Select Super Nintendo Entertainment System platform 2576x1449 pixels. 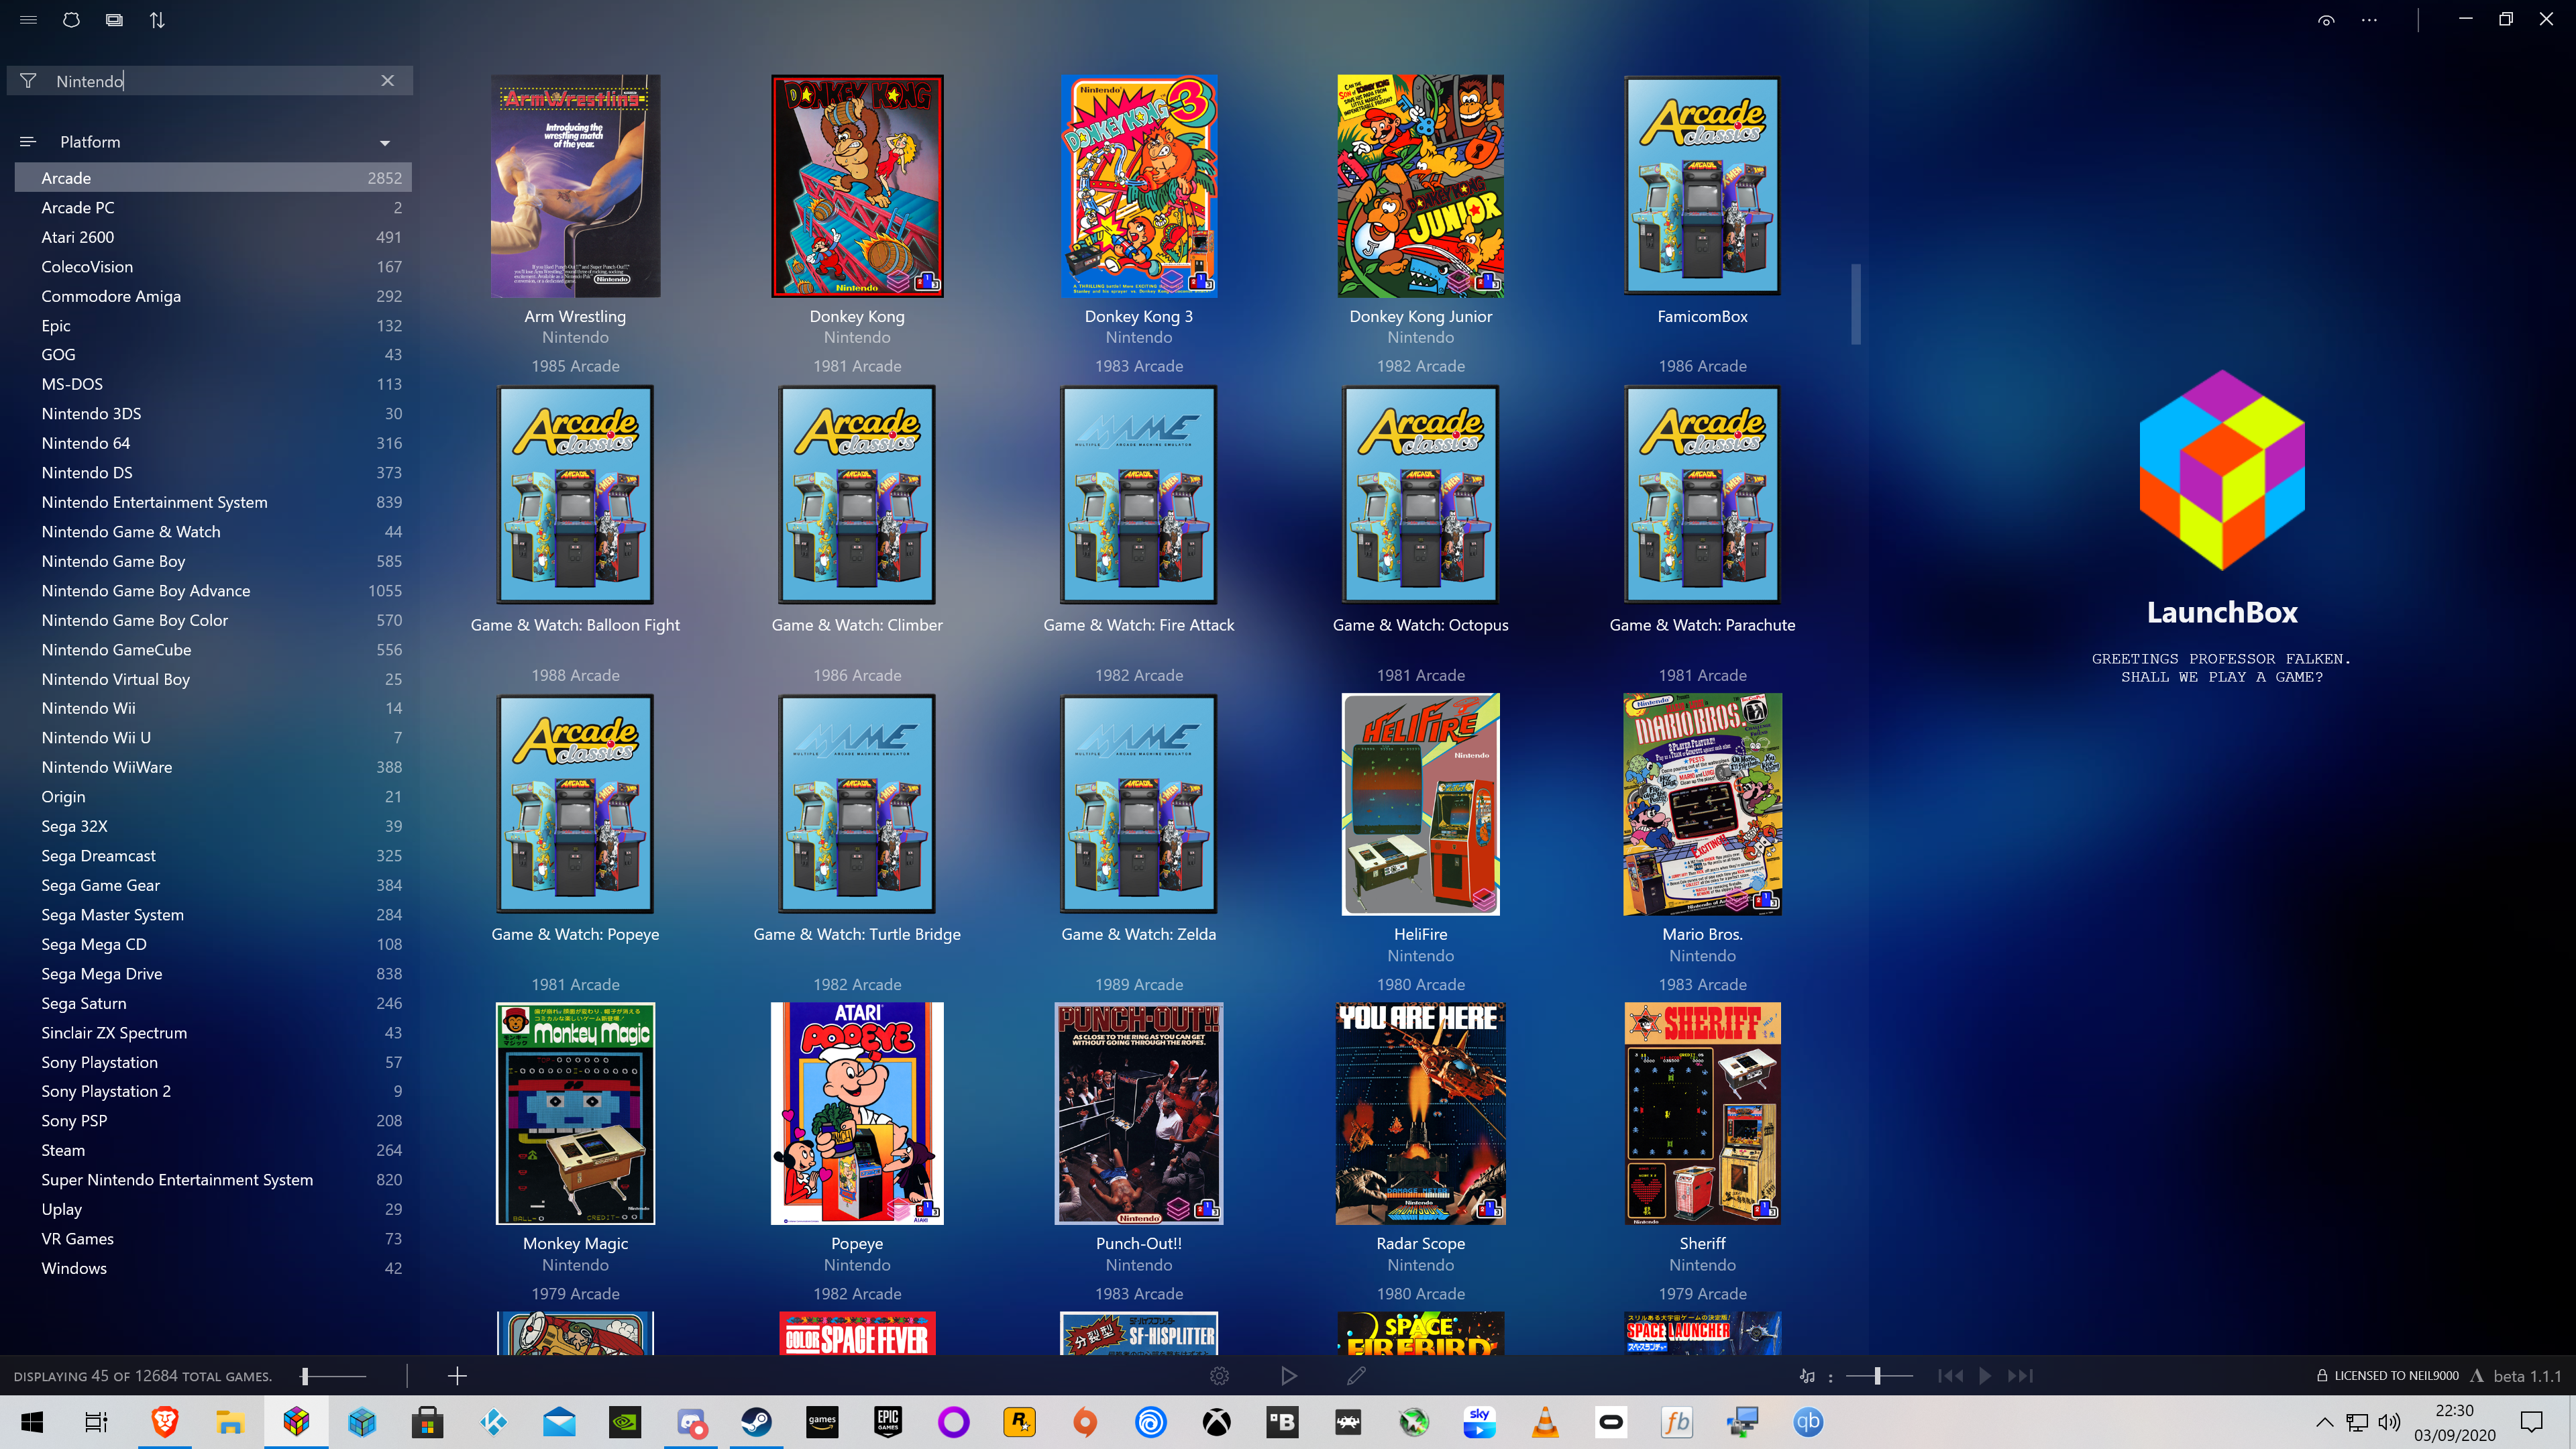click(213, 1180)
